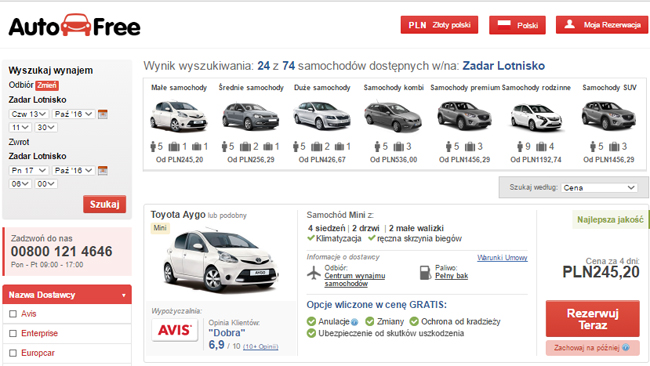Image resolution: width=650 pixels, height=366 pixels.
Task: Select Duże samochody category label
Action: (x=322, y=88)
